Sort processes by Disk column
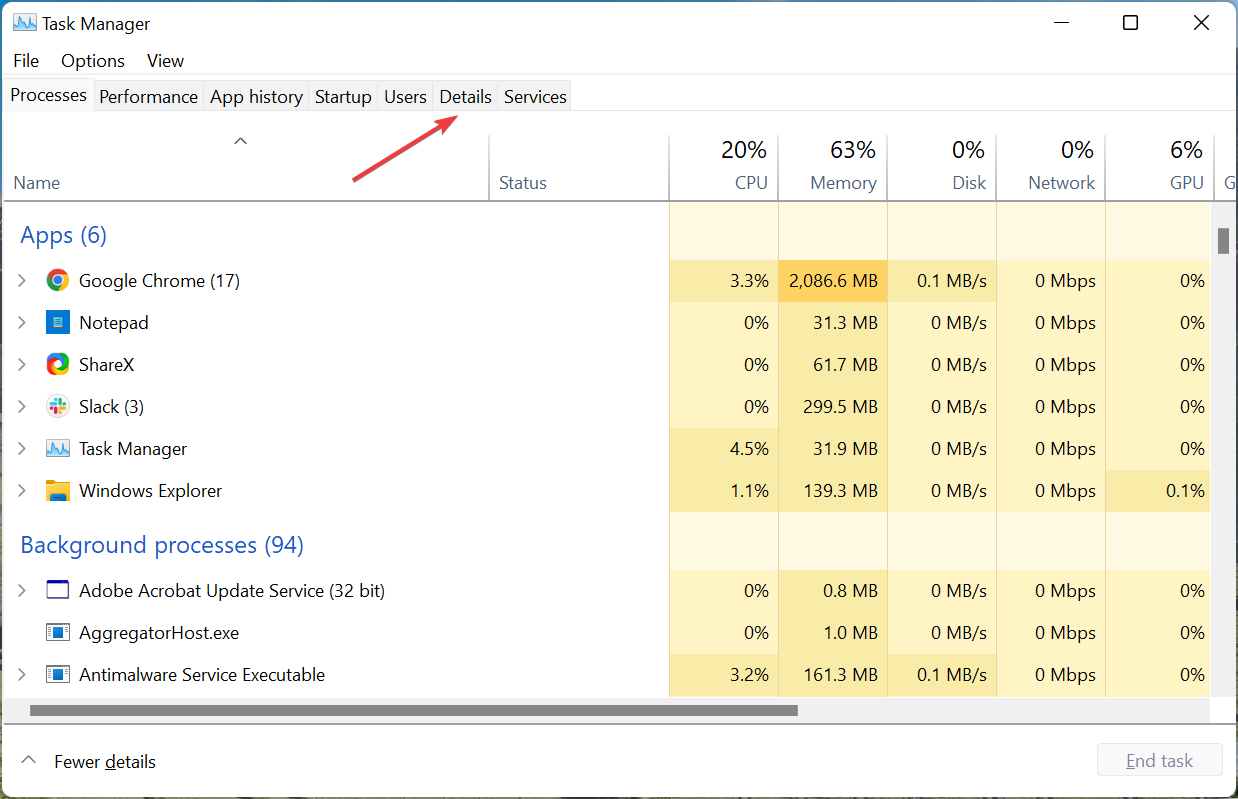Viewport: 1238px width, 799px height. point(942,167)
